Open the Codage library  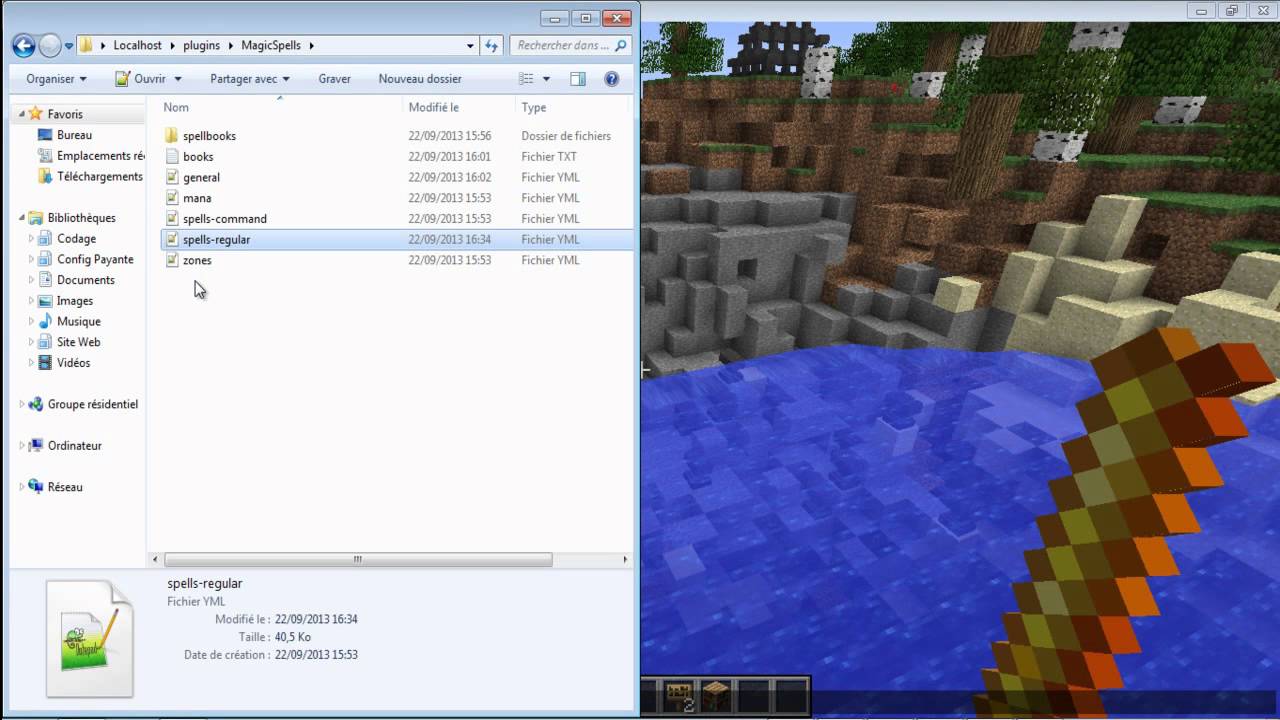click(x=76, y=239)
